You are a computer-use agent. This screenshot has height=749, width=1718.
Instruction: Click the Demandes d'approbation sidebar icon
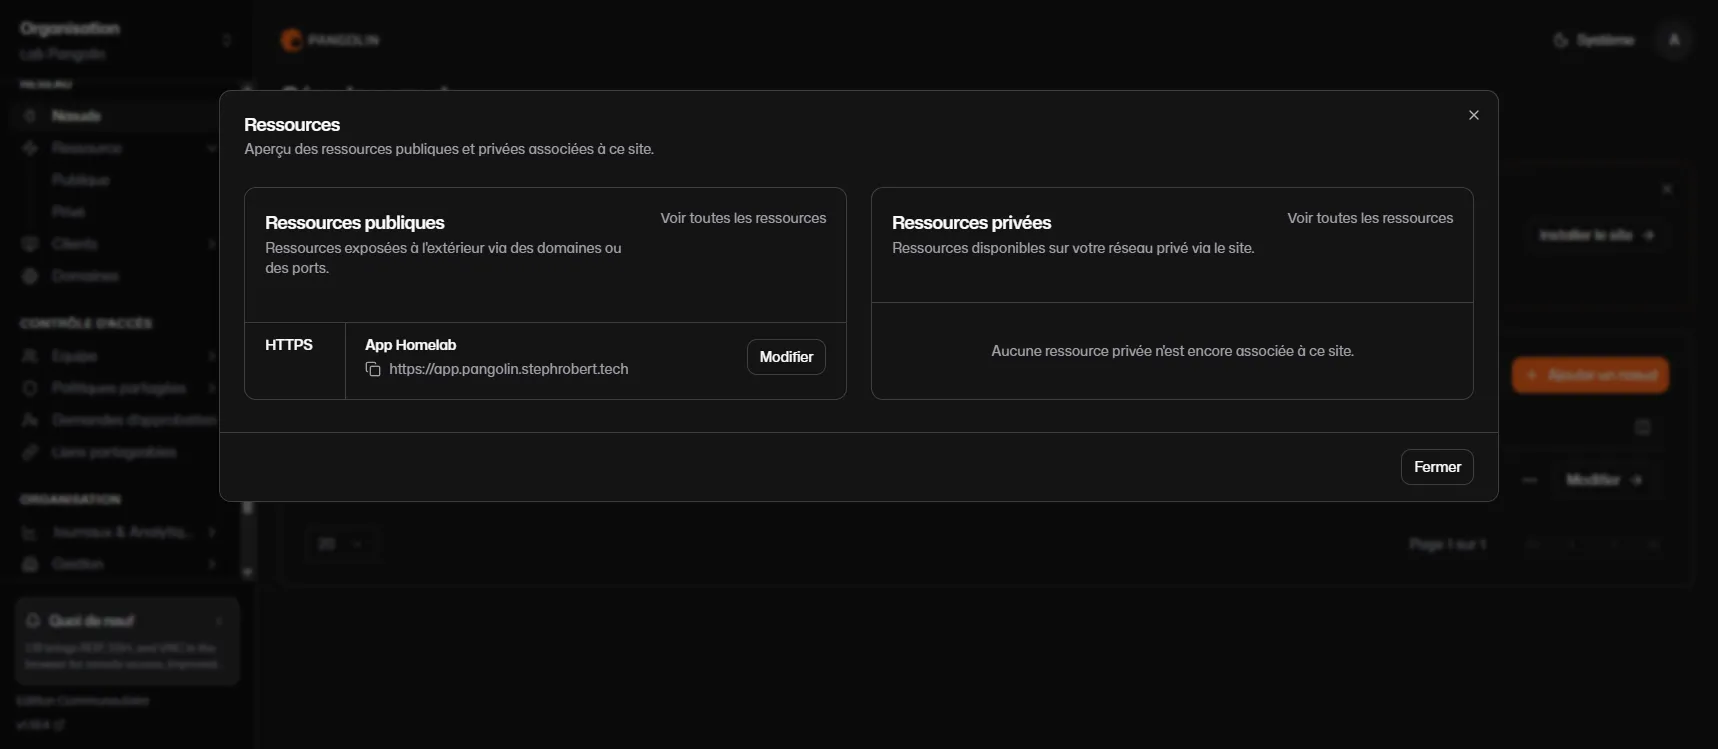click(x=30, y=420)
